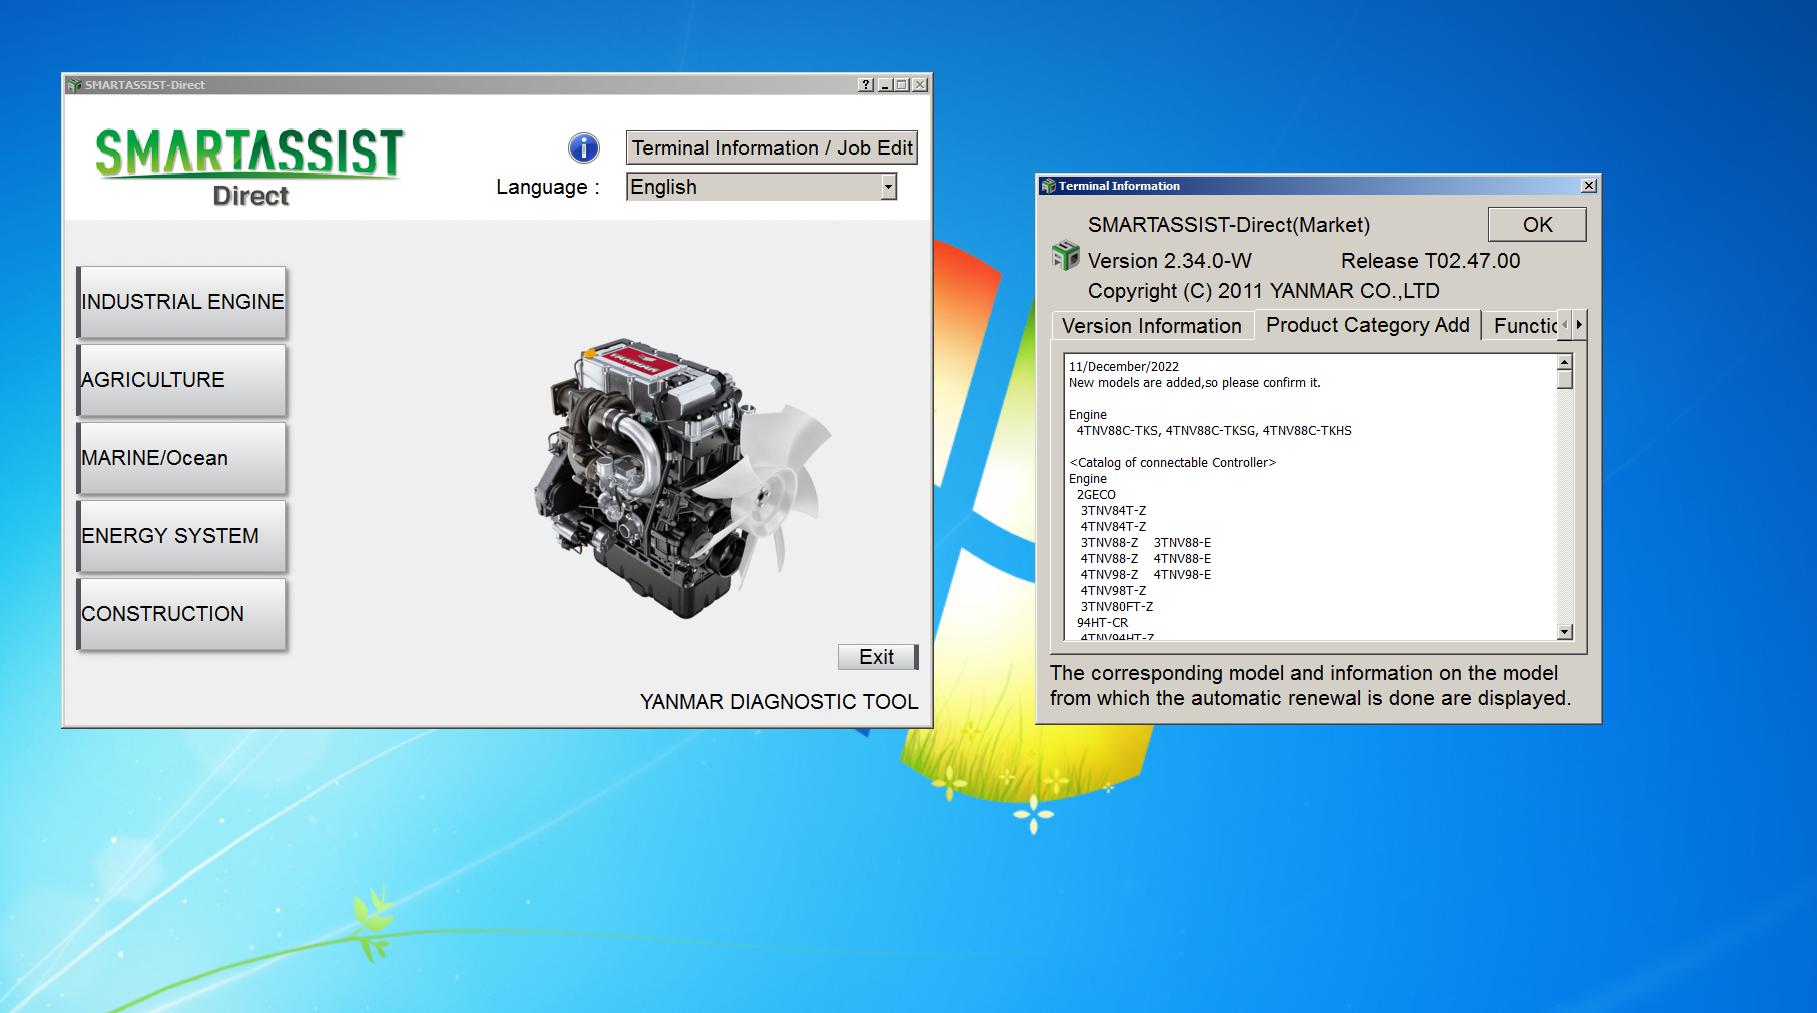
Task: Select ENERGY SYSTEM category
Action: [x=182, y=535]
